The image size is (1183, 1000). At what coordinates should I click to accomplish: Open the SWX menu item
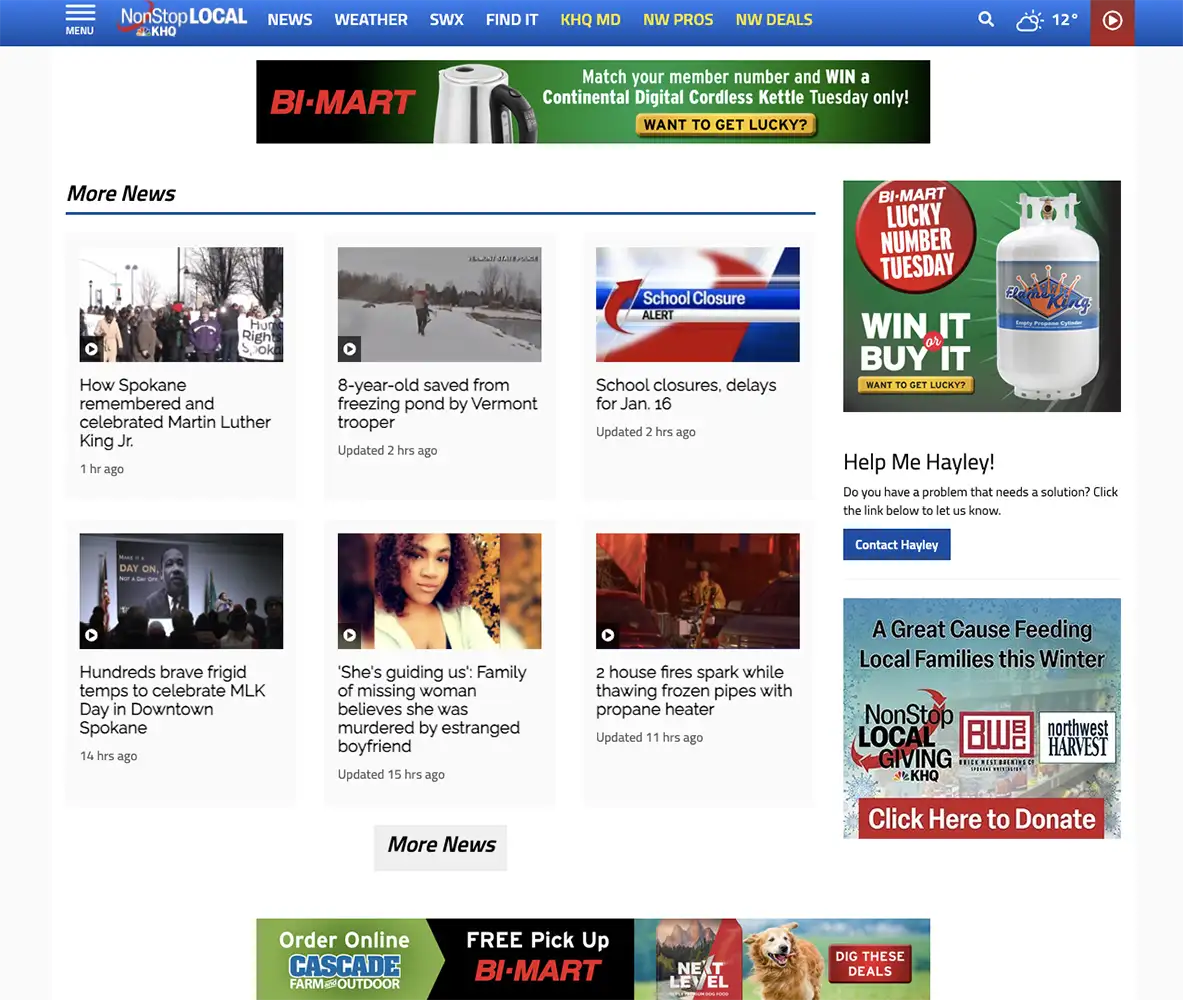click(447, 20)
